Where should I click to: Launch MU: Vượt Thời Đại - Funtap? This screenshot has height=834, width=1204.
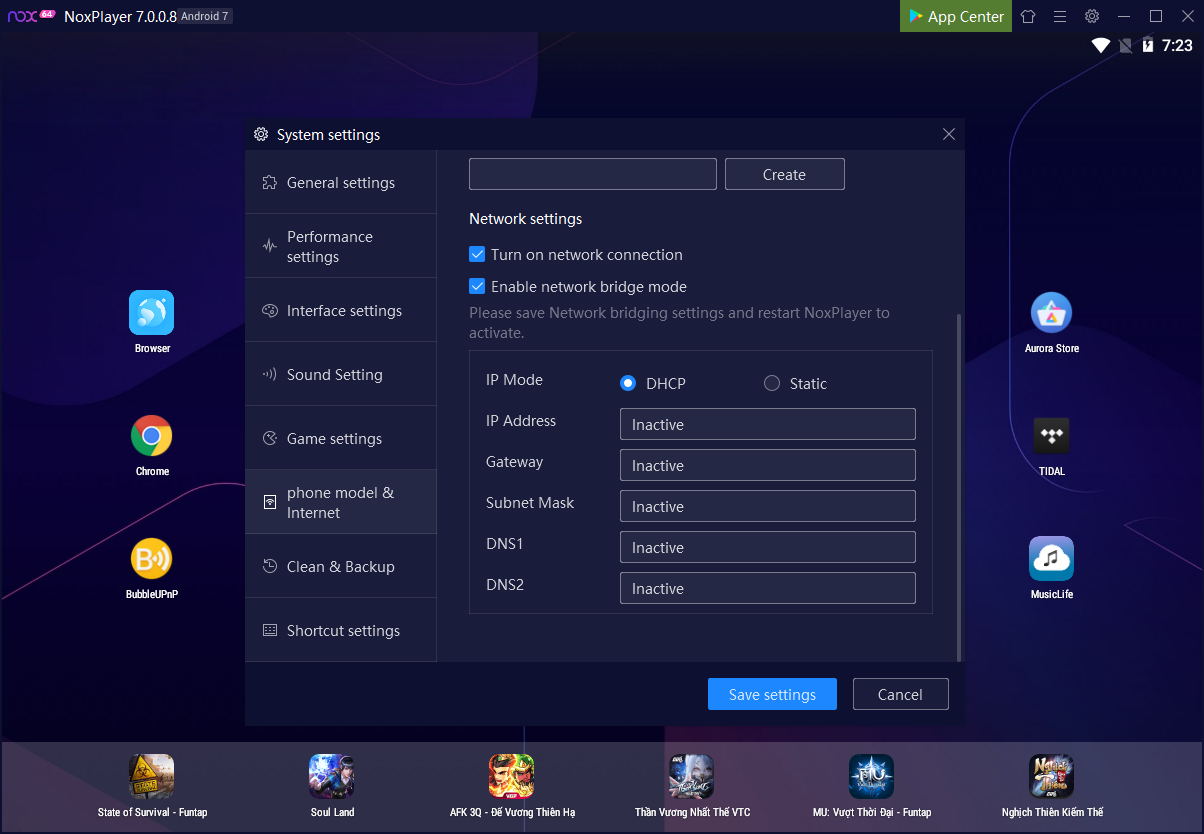coord(871,776)
